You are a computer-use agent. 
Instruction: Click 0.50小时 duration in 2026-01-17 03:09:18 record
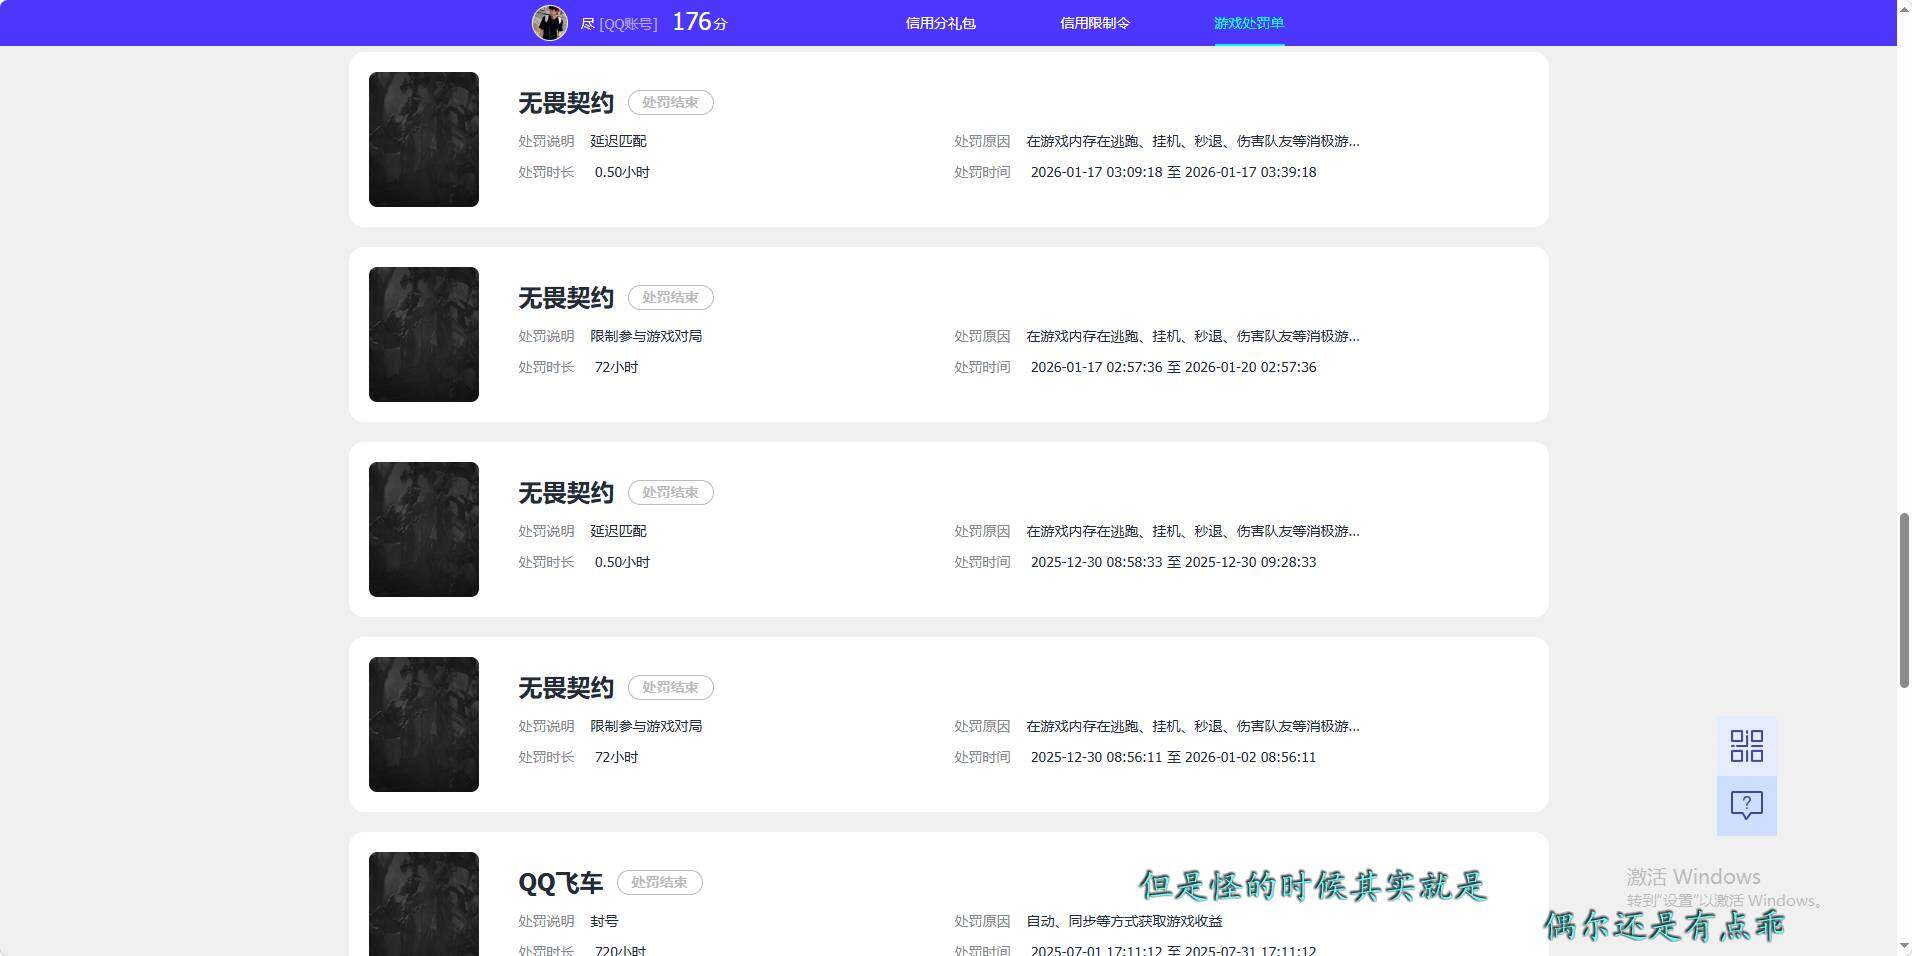point(622,172)
